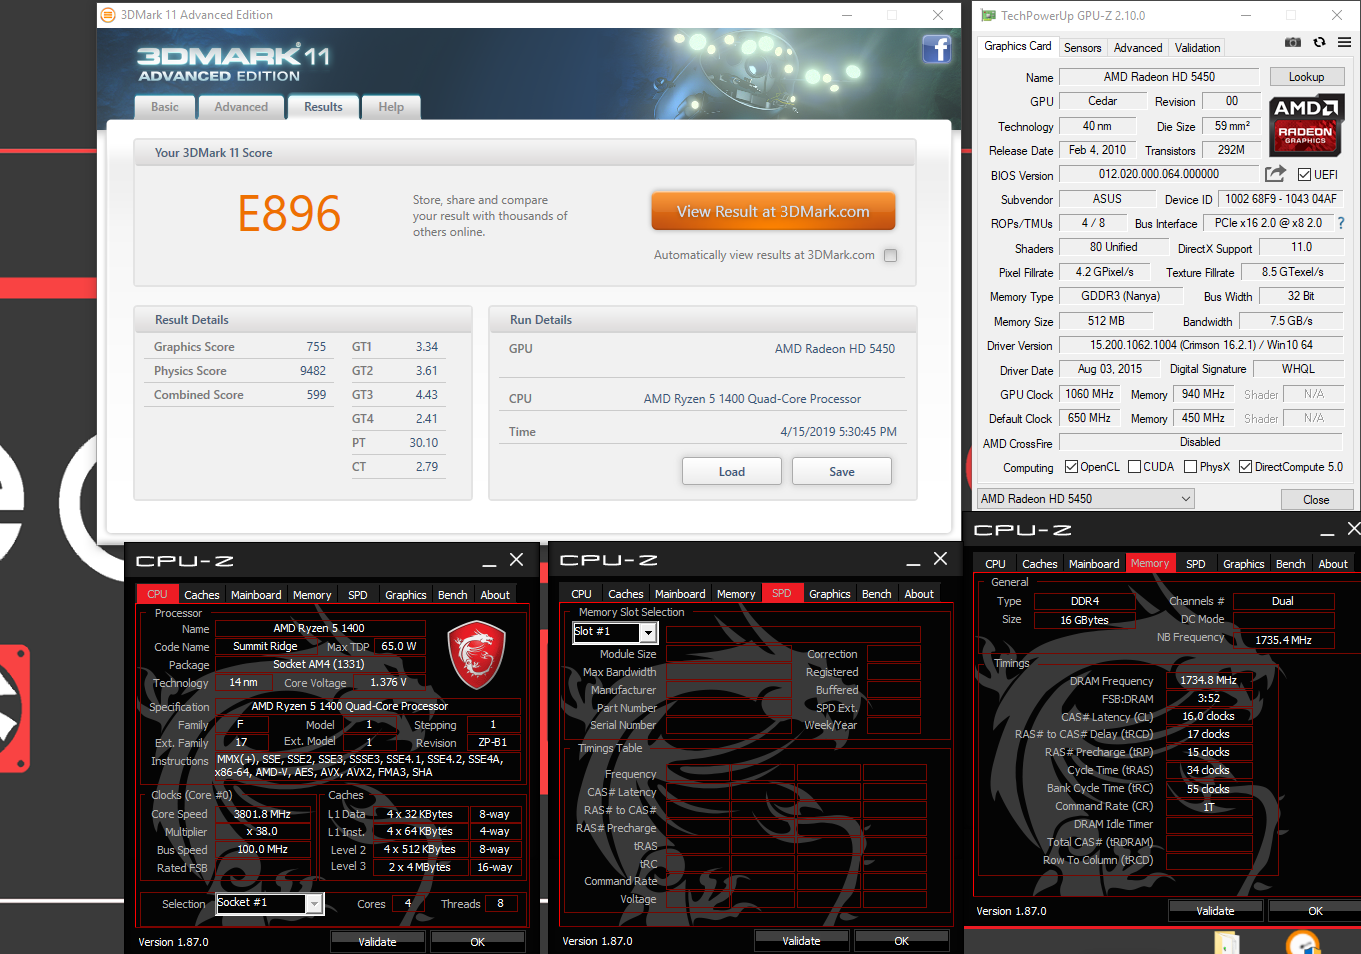The width and height of the screenshot is (1361, 954).
Task: Click the E896 score text
Action: (289, 213)
